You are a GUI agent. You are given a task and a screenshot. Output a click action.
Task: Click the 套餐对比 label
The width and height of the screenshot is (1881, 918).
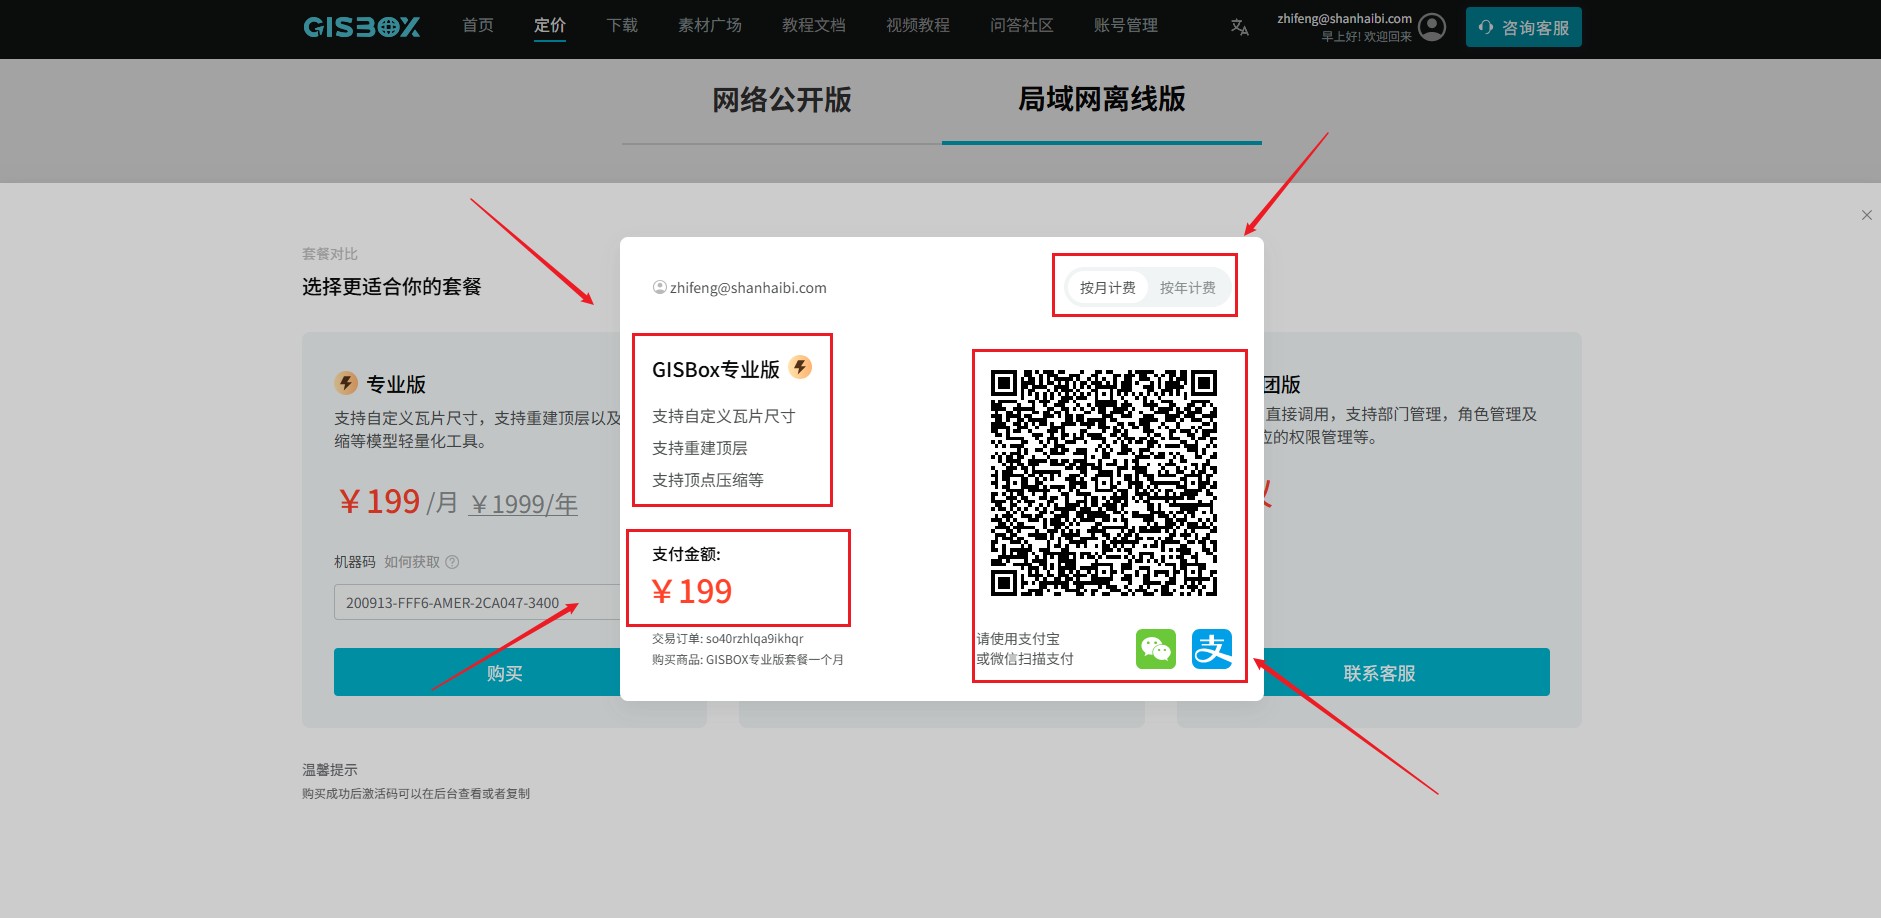(x=330, y=254)
